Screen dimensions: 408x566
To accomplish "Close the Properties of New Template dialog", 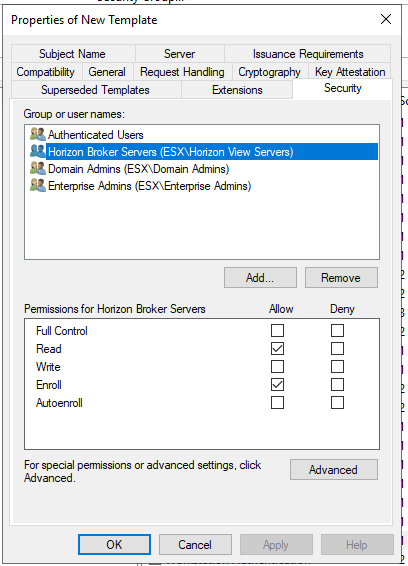I will coord(386,19).
